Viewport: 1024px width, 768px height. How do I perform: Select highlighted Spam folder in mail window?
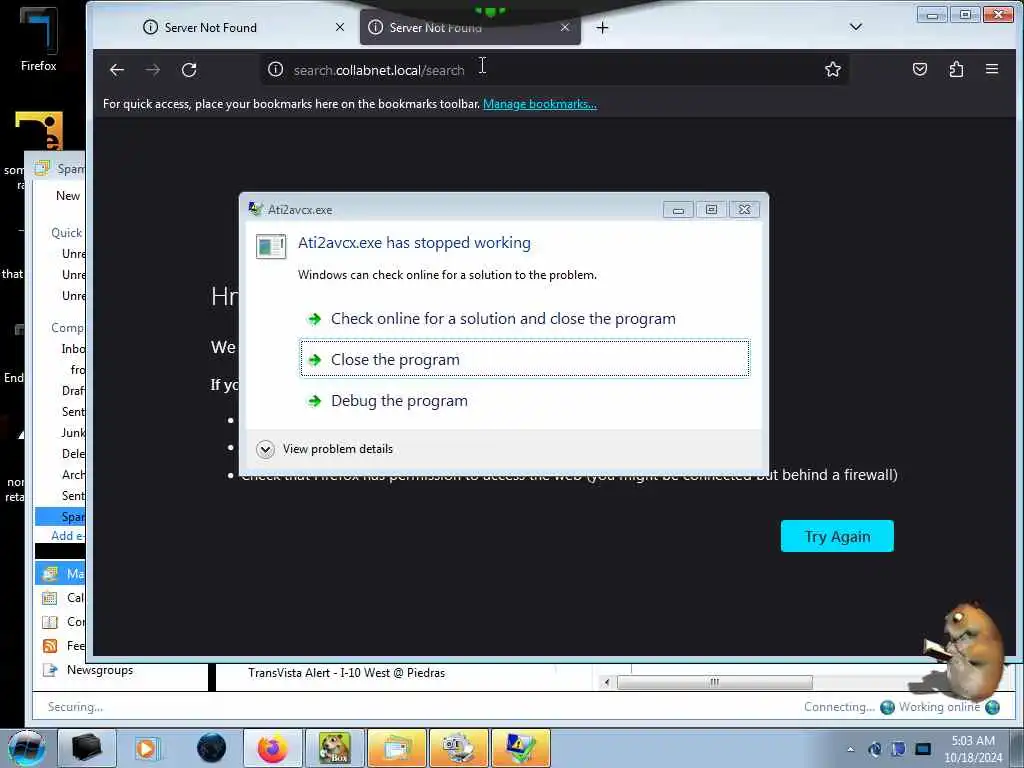click(x=60, y=517)
